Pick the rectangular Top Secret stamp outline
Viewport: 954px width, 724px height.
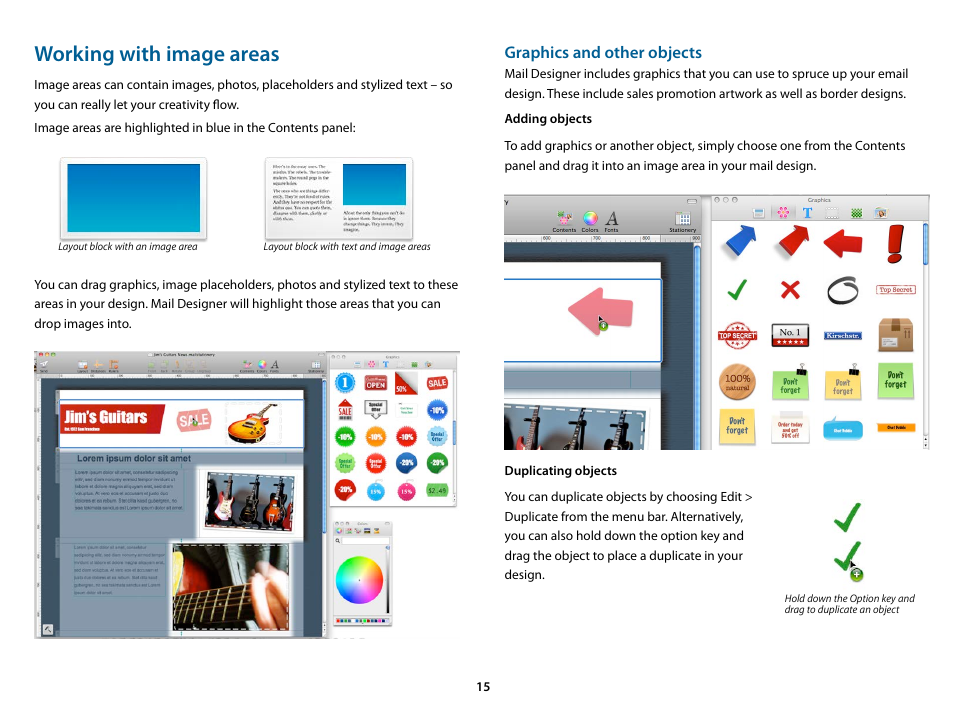(896, 290)
